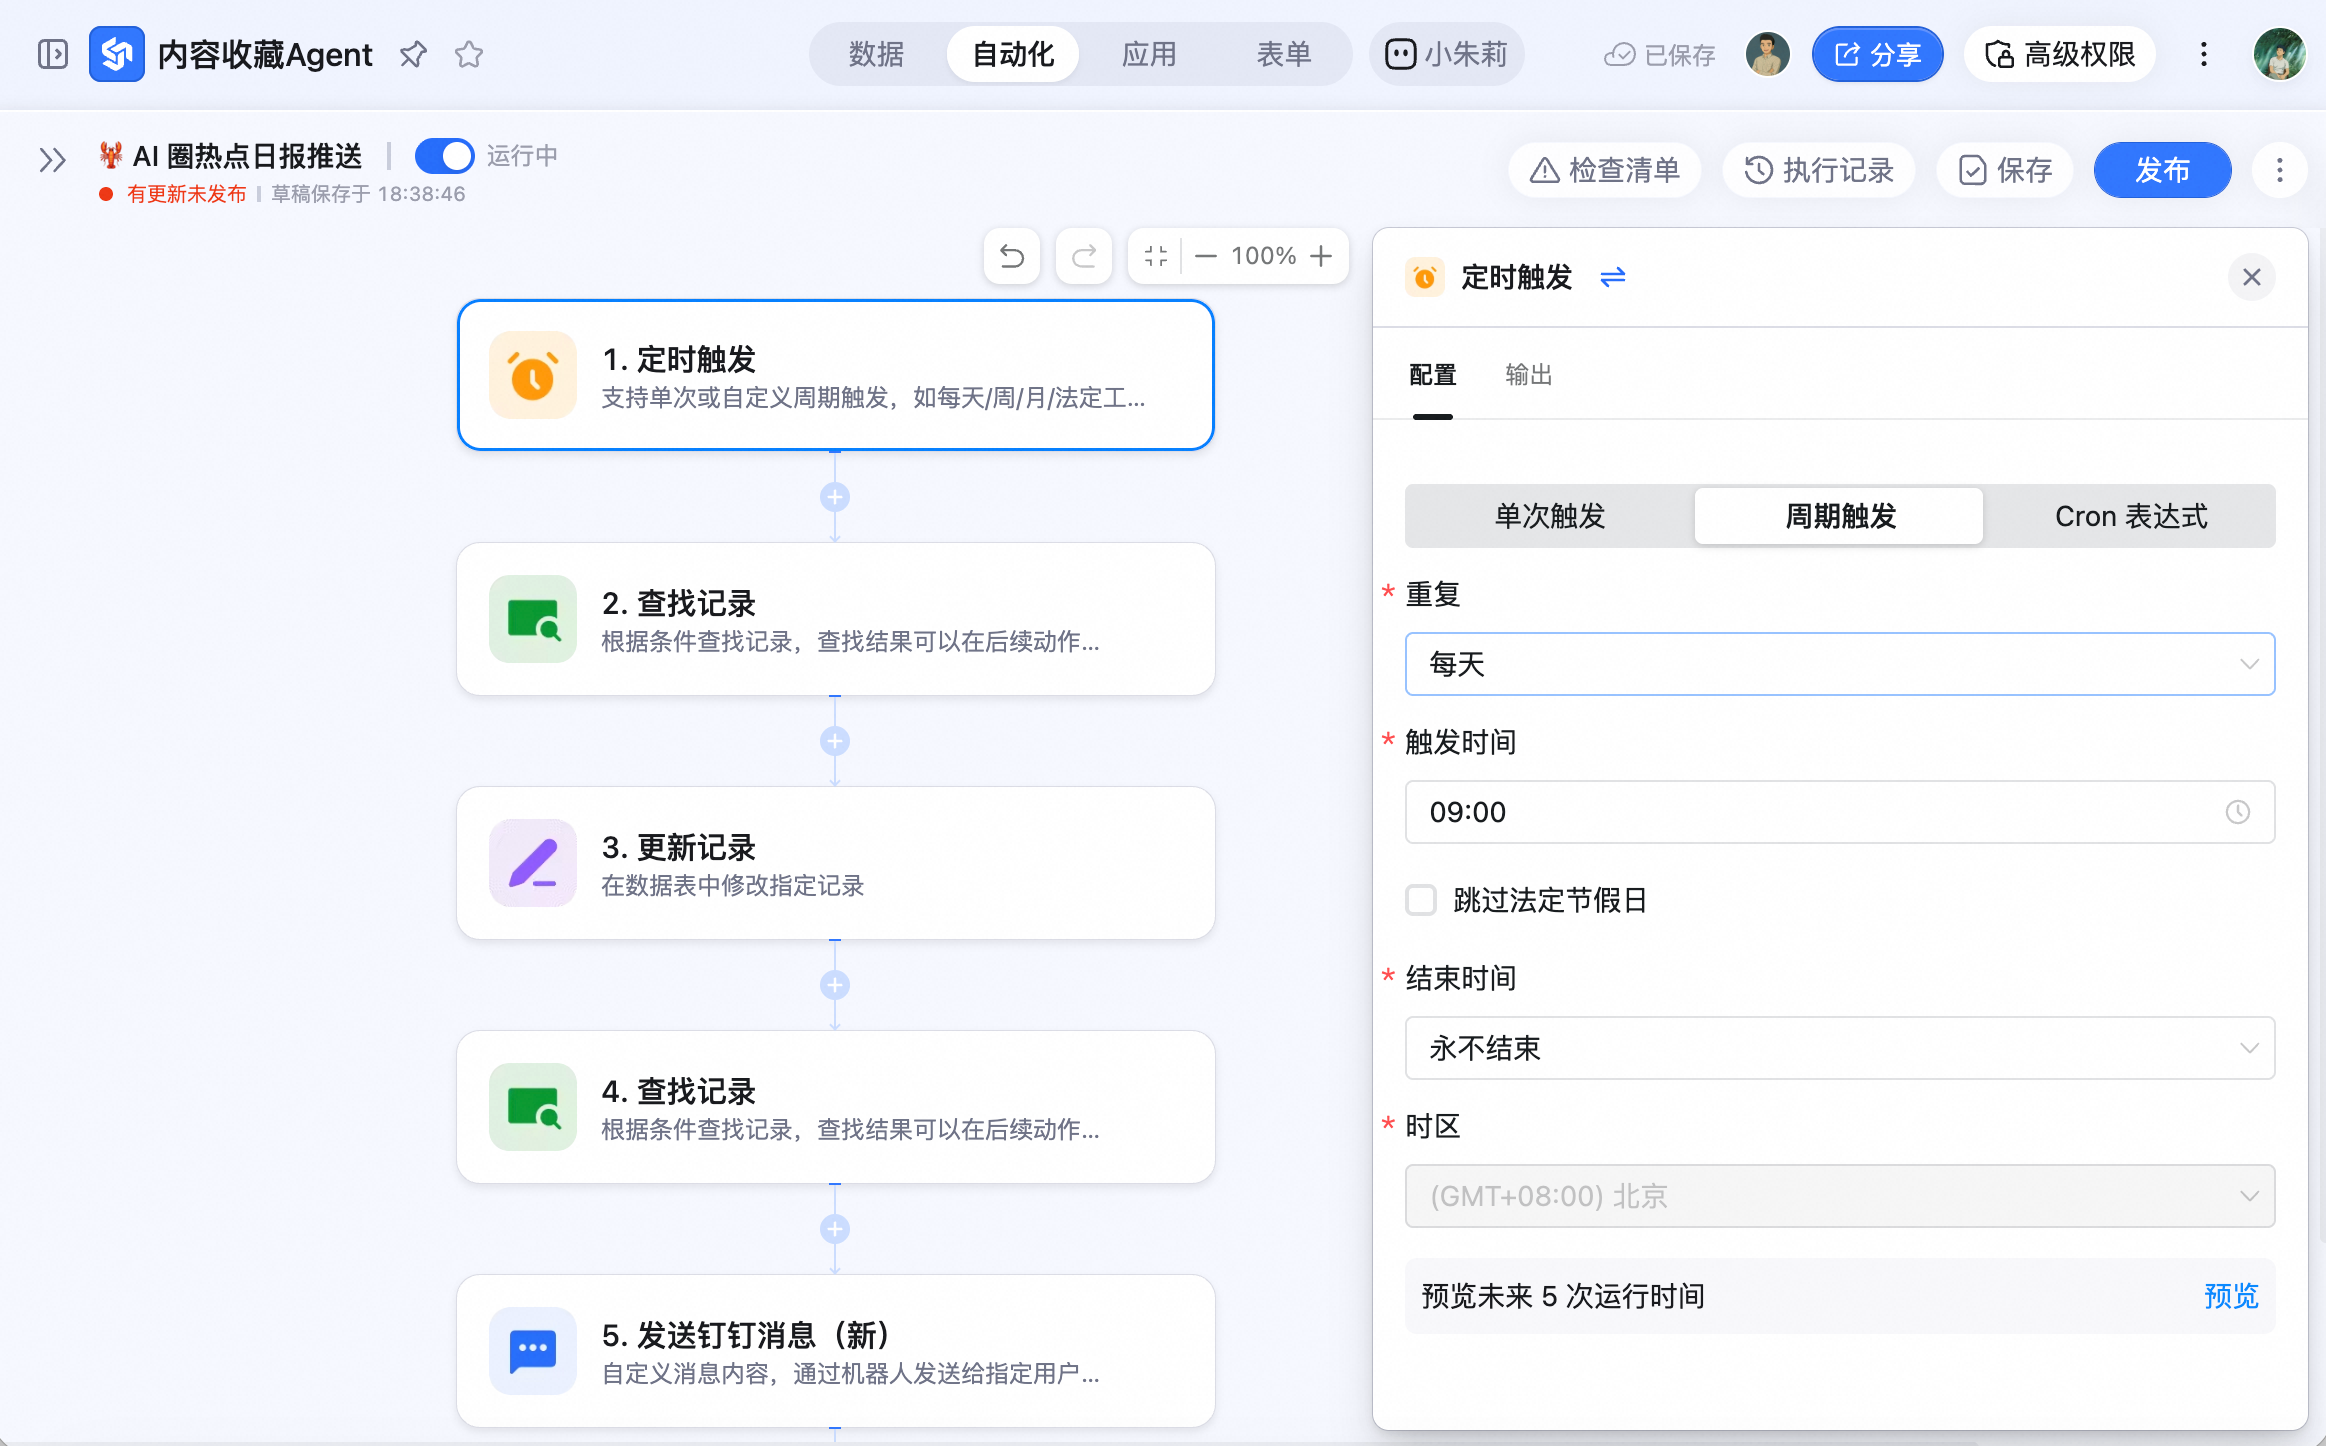This screenshot has height=1446, width=2326.
Task: Click the 09:00 trigger time input field
Action: 1800,812
